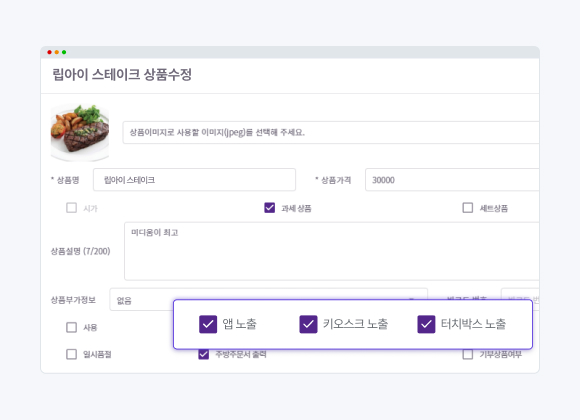Click the yellow minimize window dot
Screen dimensions: 580x420
pos(57,52)
